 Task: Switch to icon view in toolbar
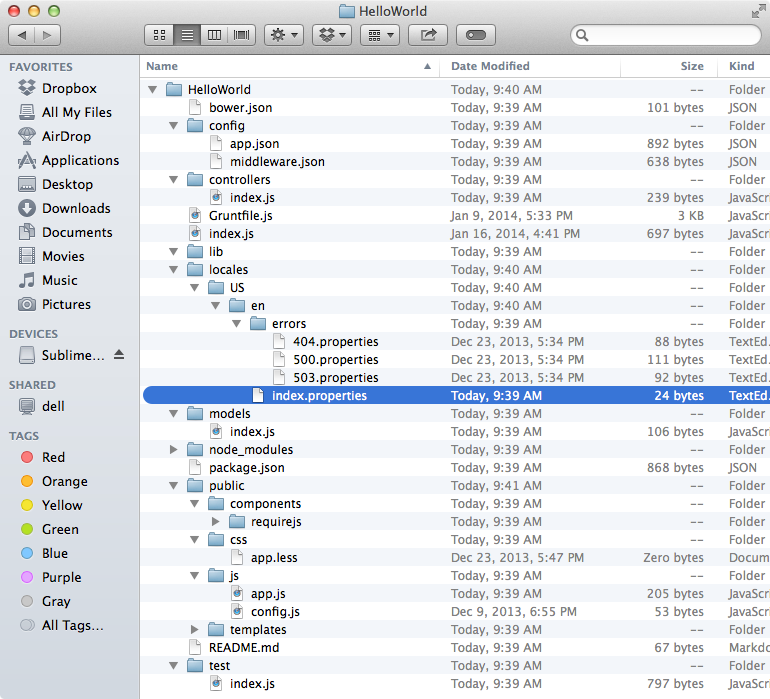pos(159,35)
